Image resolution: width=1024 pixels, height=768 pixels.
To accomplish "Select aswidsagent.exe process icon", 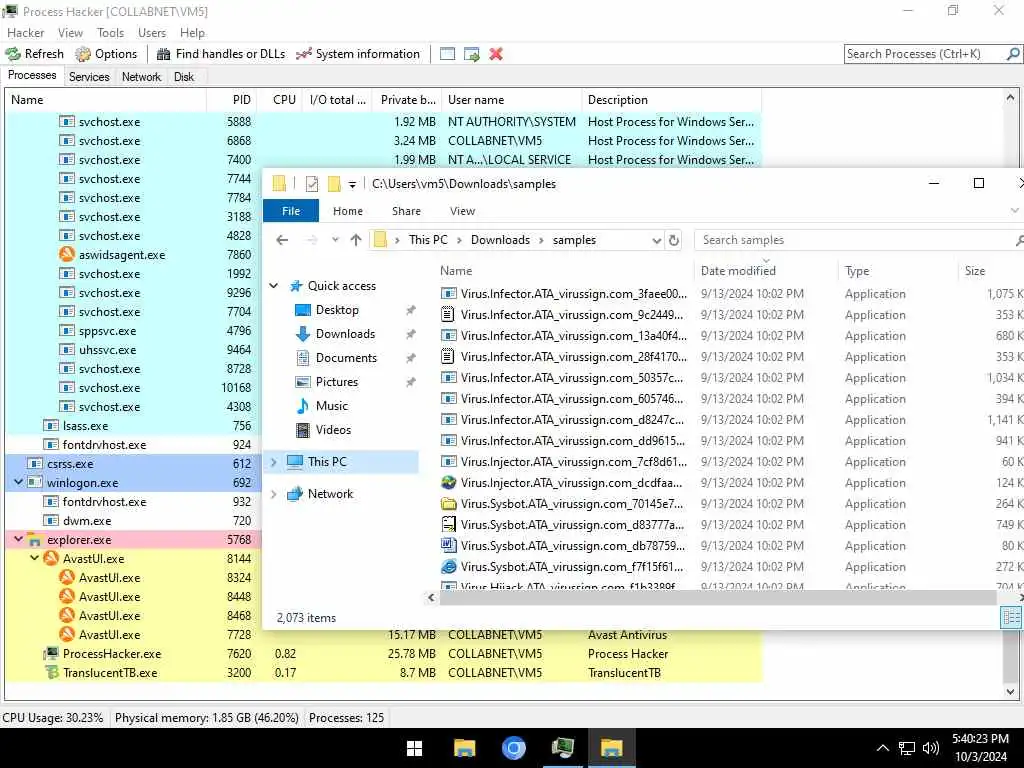I will pos(67,254).
